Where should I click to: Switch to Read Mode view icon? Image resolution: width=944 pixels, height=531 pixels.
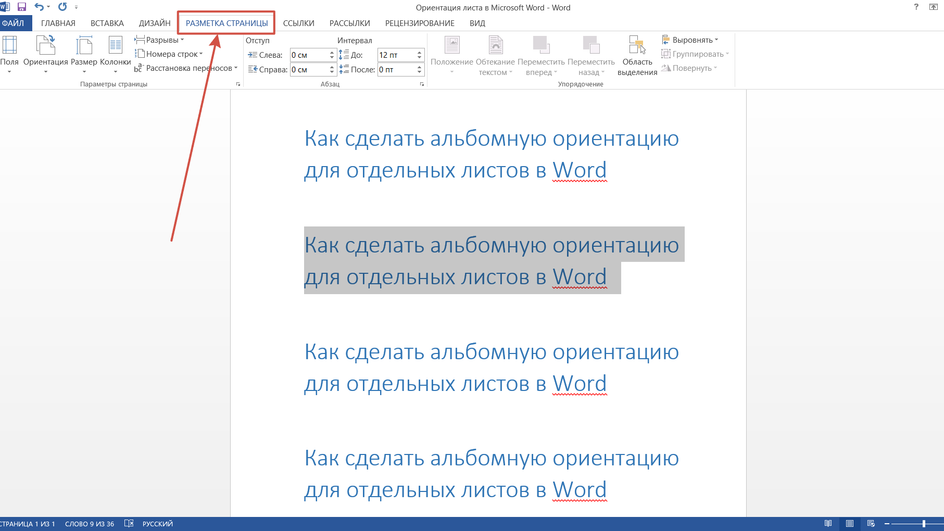828,524
